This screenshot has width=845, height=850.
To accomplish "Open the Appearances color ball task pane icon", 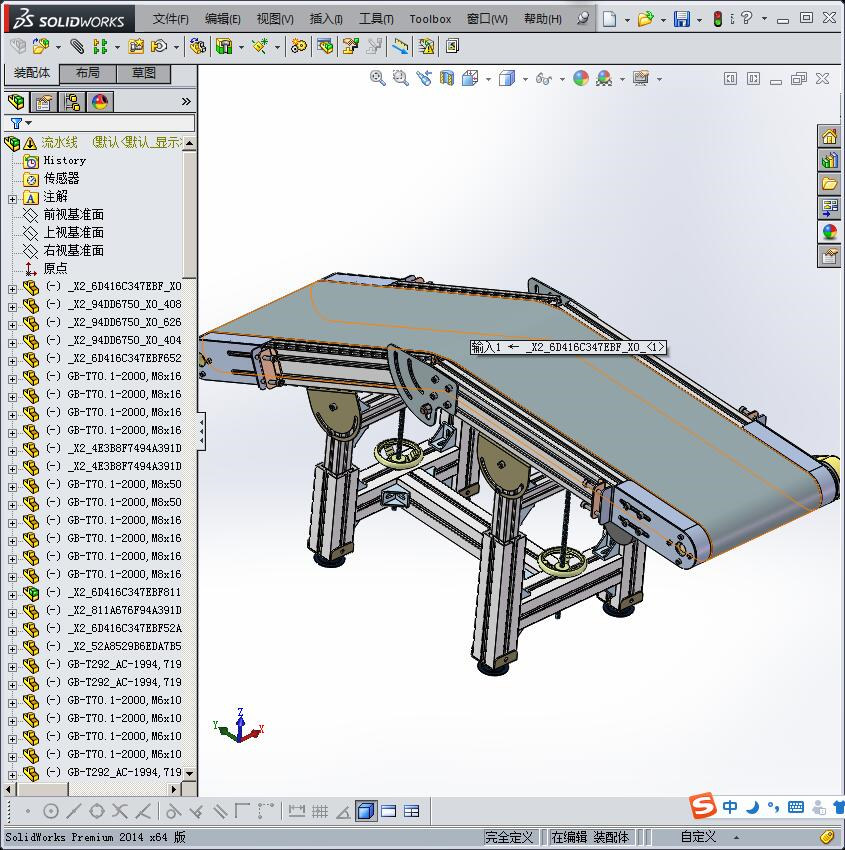I will coord(829,232).
